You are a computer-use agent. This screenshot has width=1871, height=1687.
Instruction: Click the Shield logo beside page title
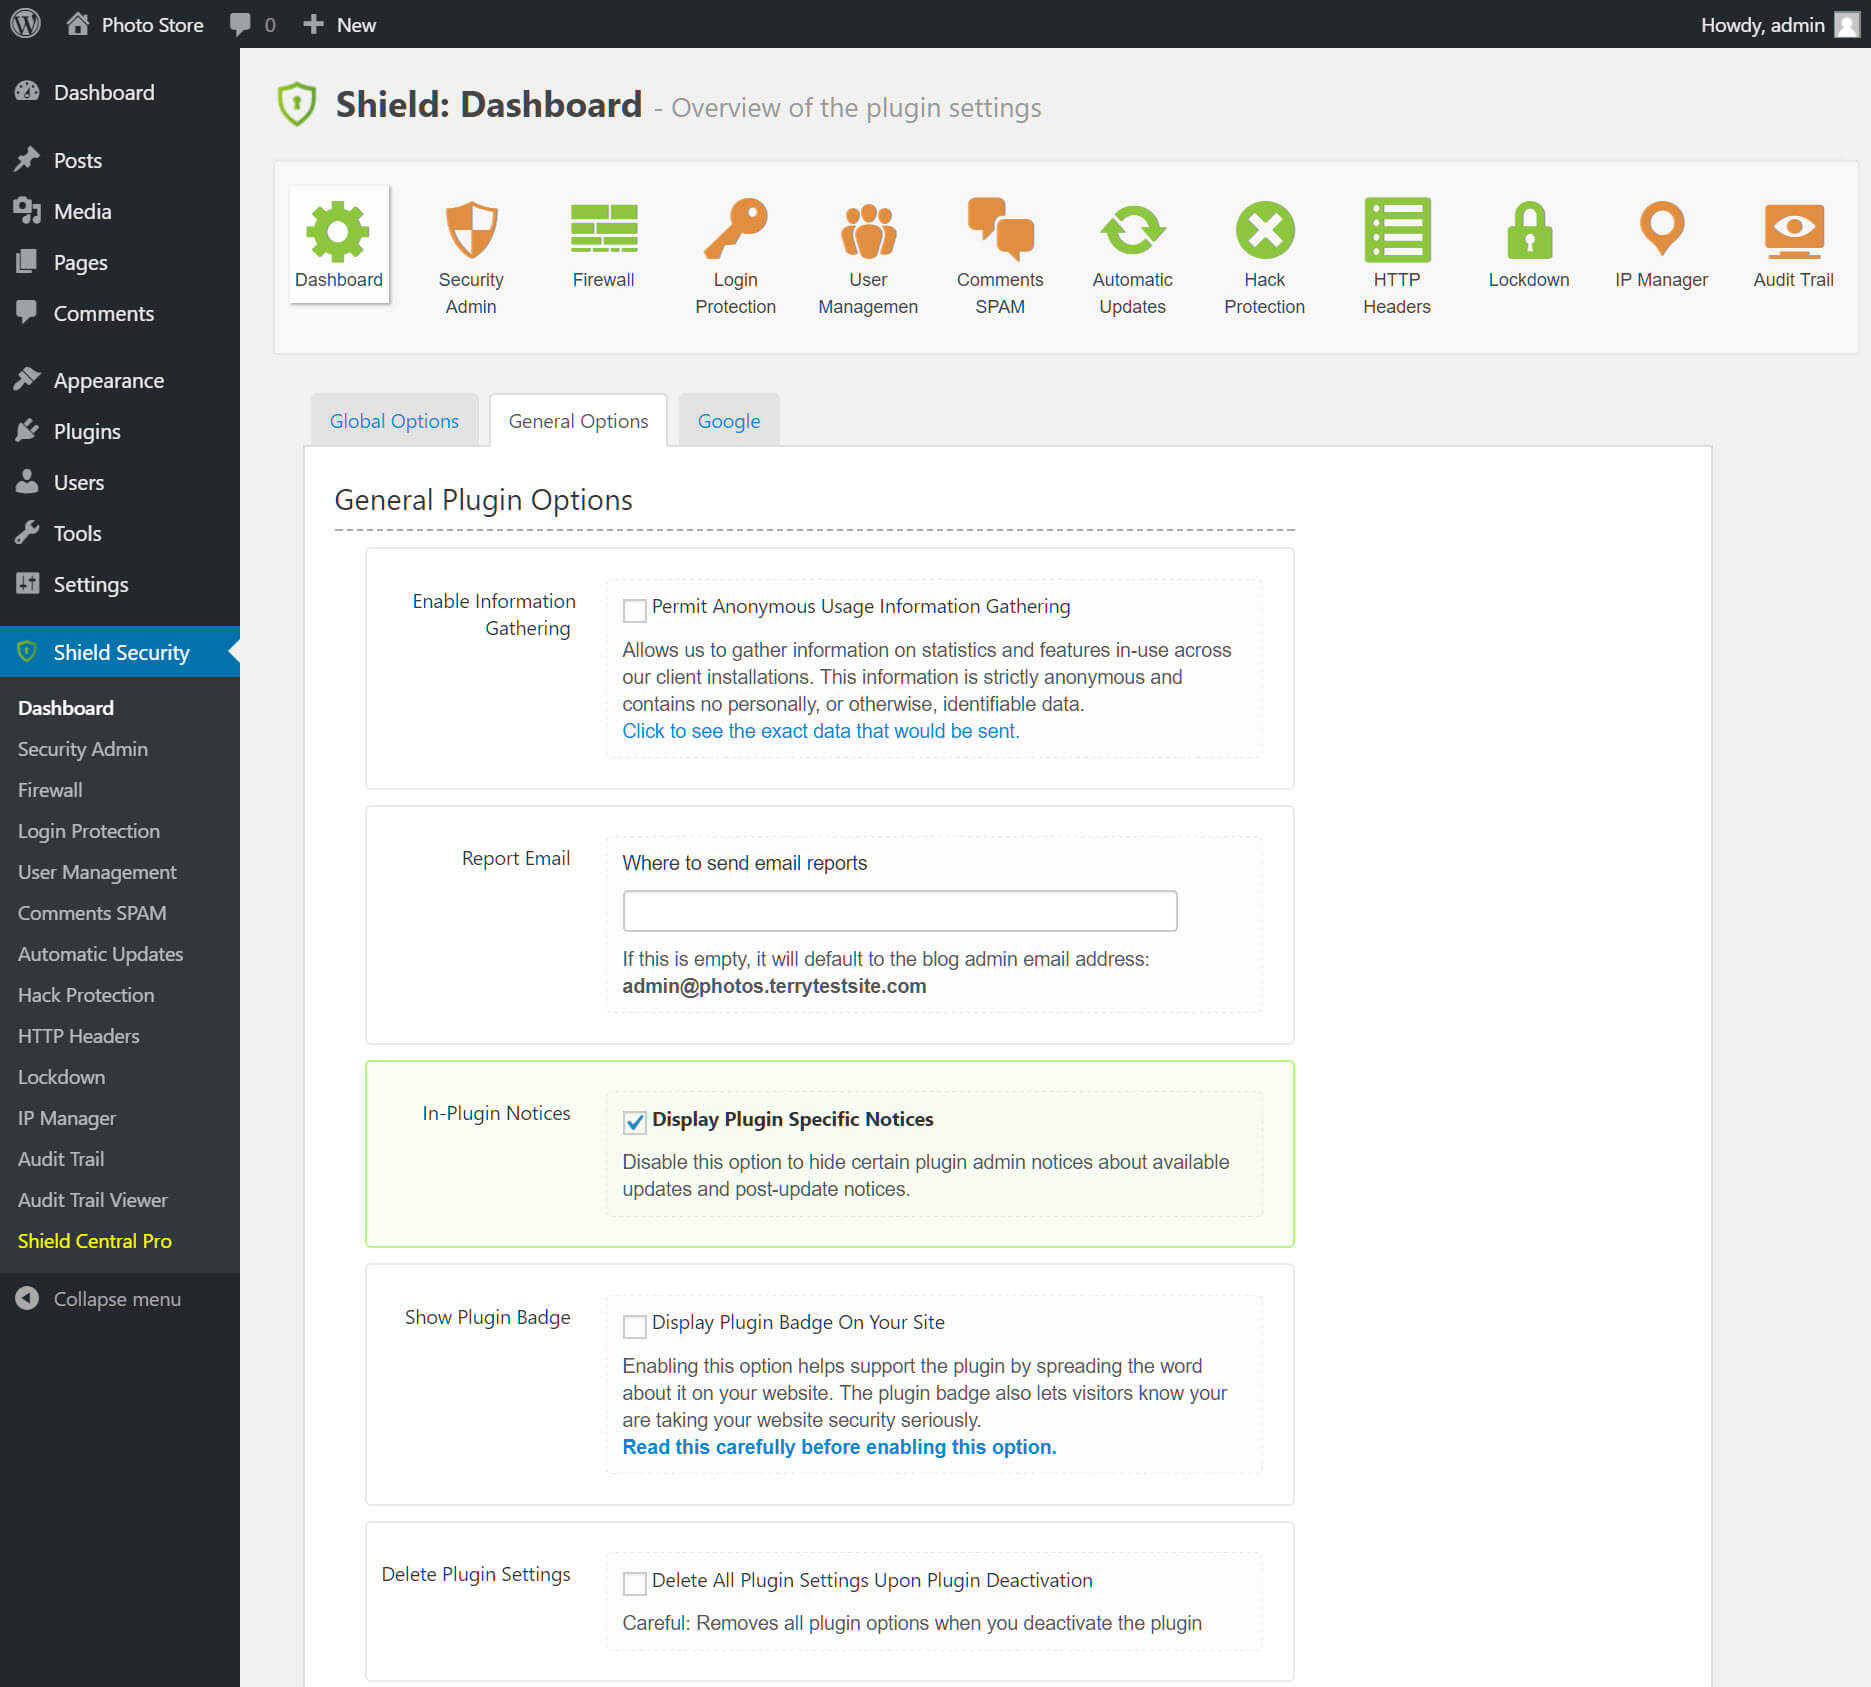[x=297, y=104]
